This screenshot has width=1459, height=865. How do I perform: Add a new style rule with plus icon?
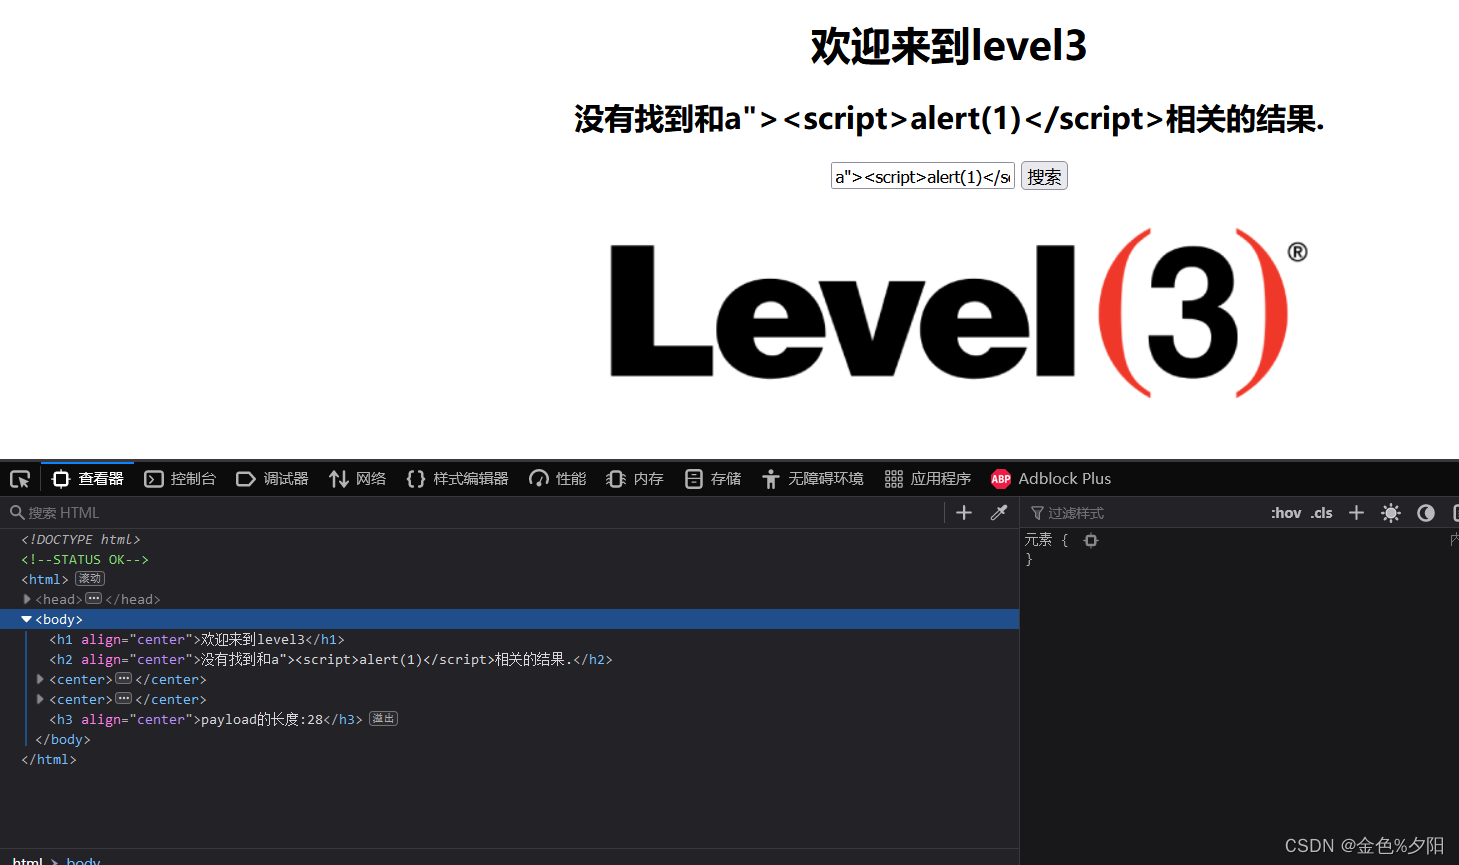[1356, 513]
